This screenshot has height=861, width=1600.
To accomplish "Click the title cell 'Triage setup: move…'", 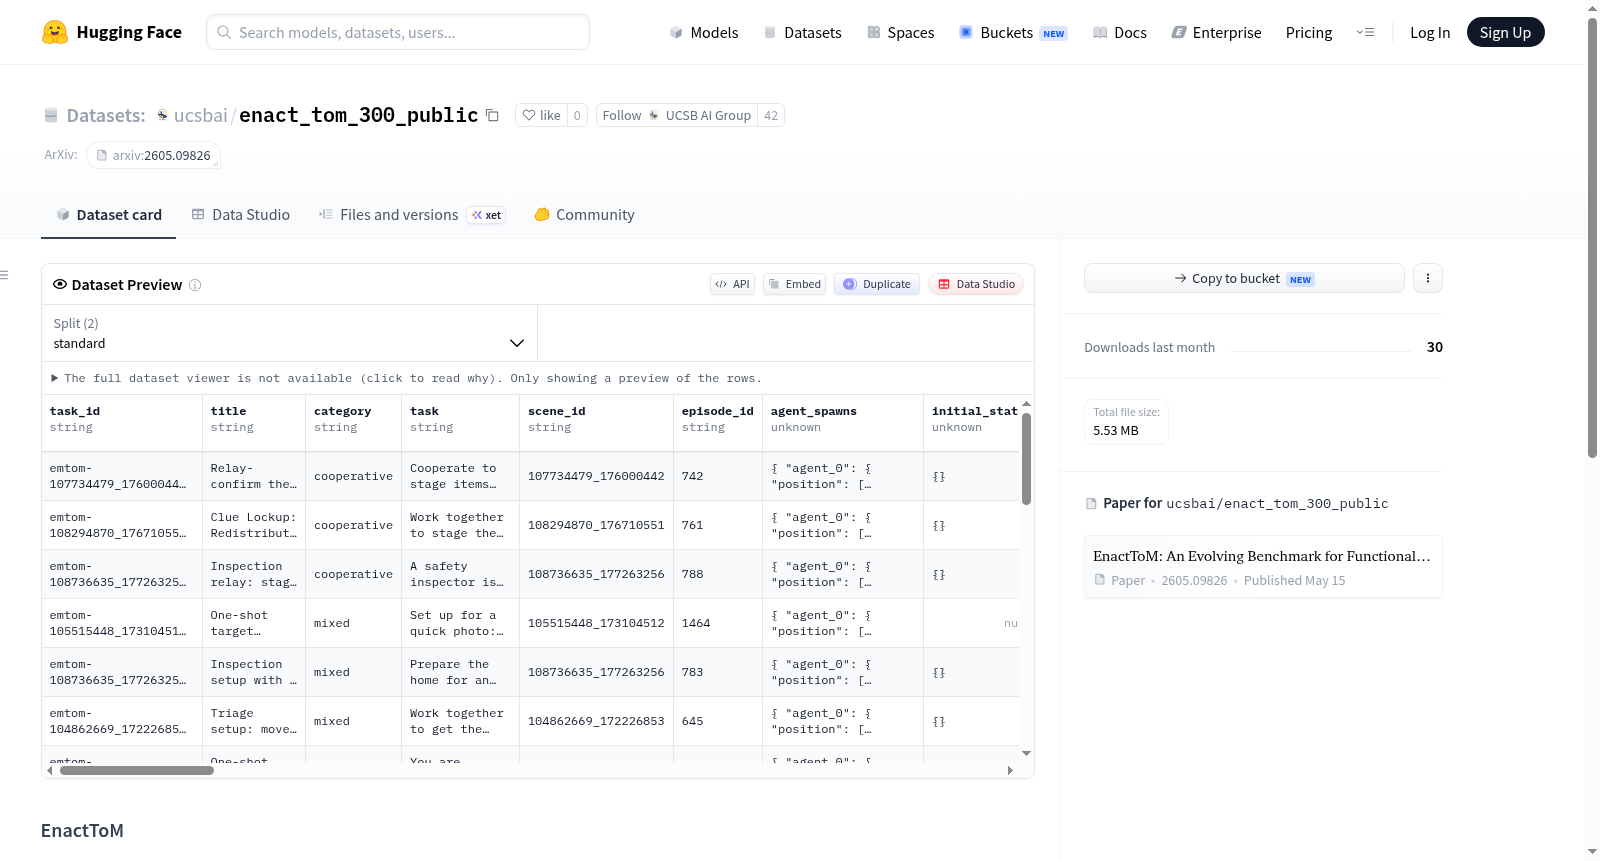I will tap(254, 721).
